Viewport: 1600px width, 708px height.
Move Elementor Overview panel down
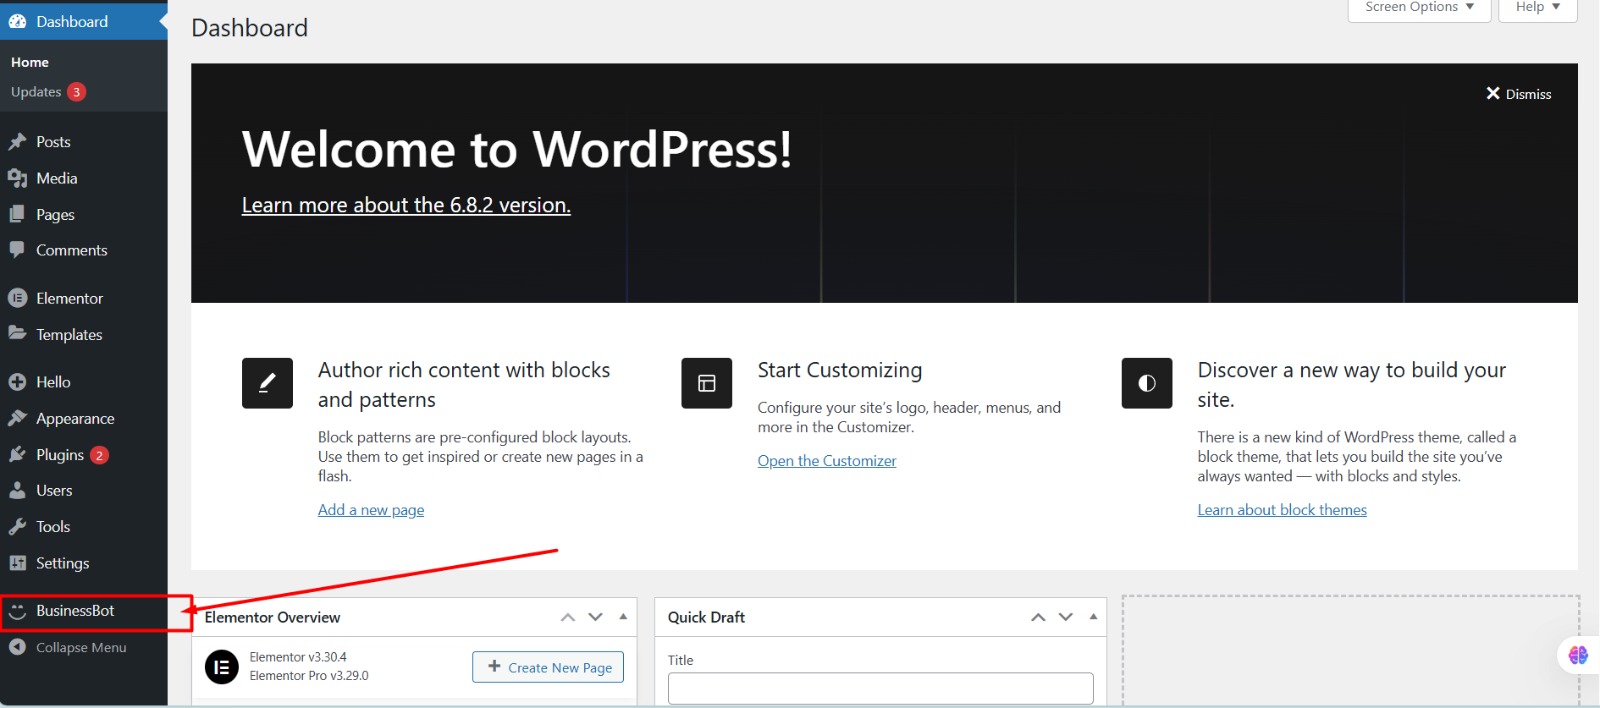click(x=596, y=617)
